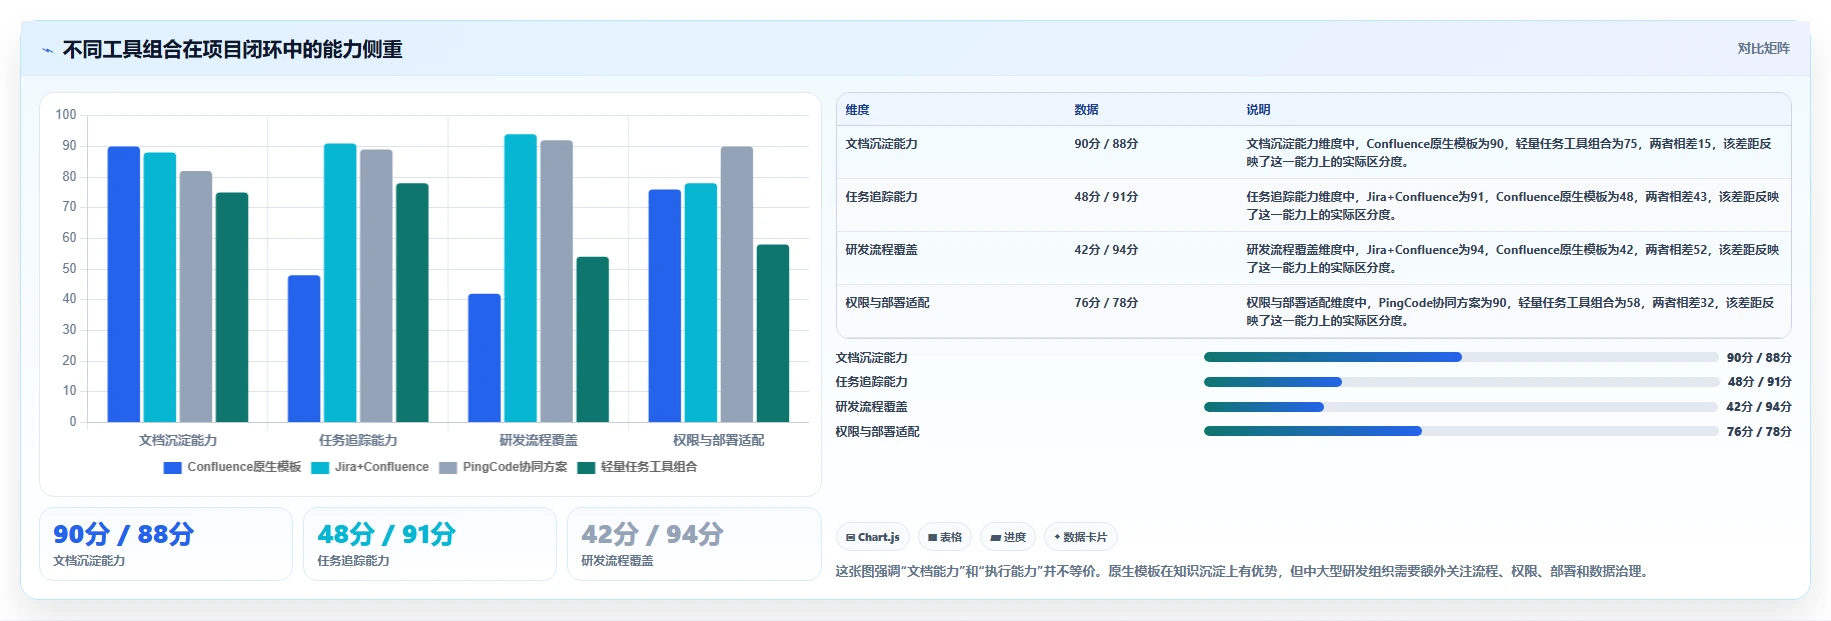
Task: Open the 48分 / 91分 data card
Action: click(430, 544)
